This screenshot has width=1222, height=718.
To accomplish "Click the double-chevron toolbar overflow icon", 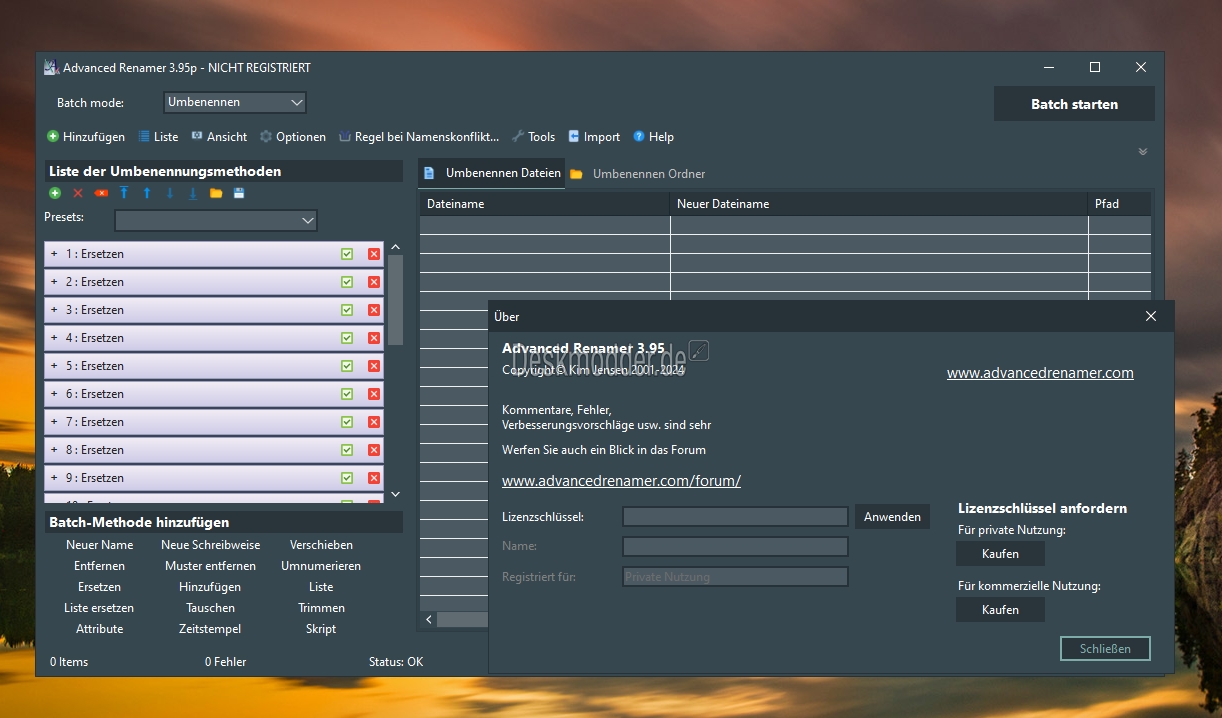I will [1143, 152].
